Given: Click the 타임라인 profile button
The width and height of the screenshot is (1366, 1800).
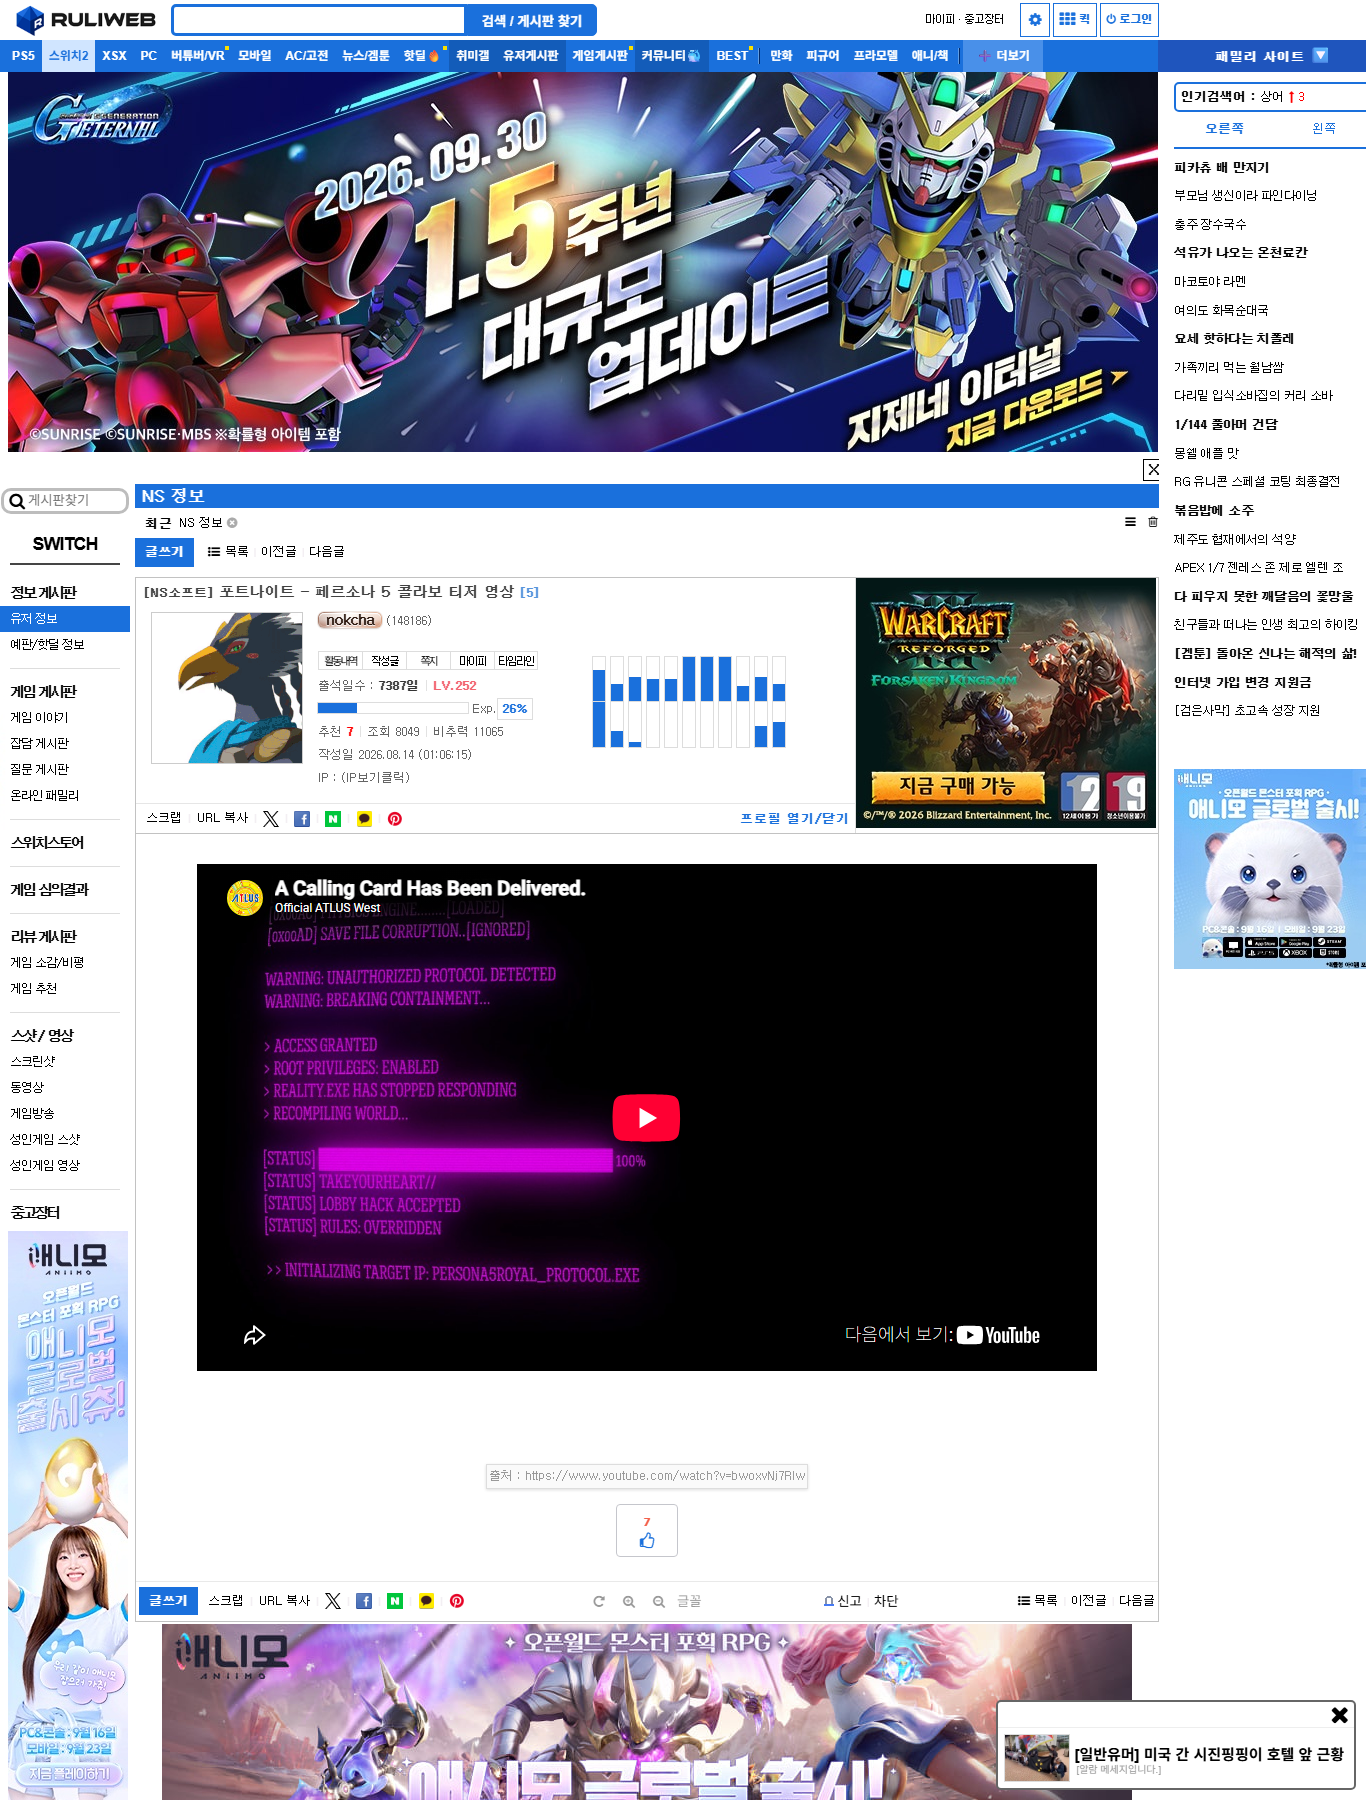Looking at the screenshot, I should (516, 661).
